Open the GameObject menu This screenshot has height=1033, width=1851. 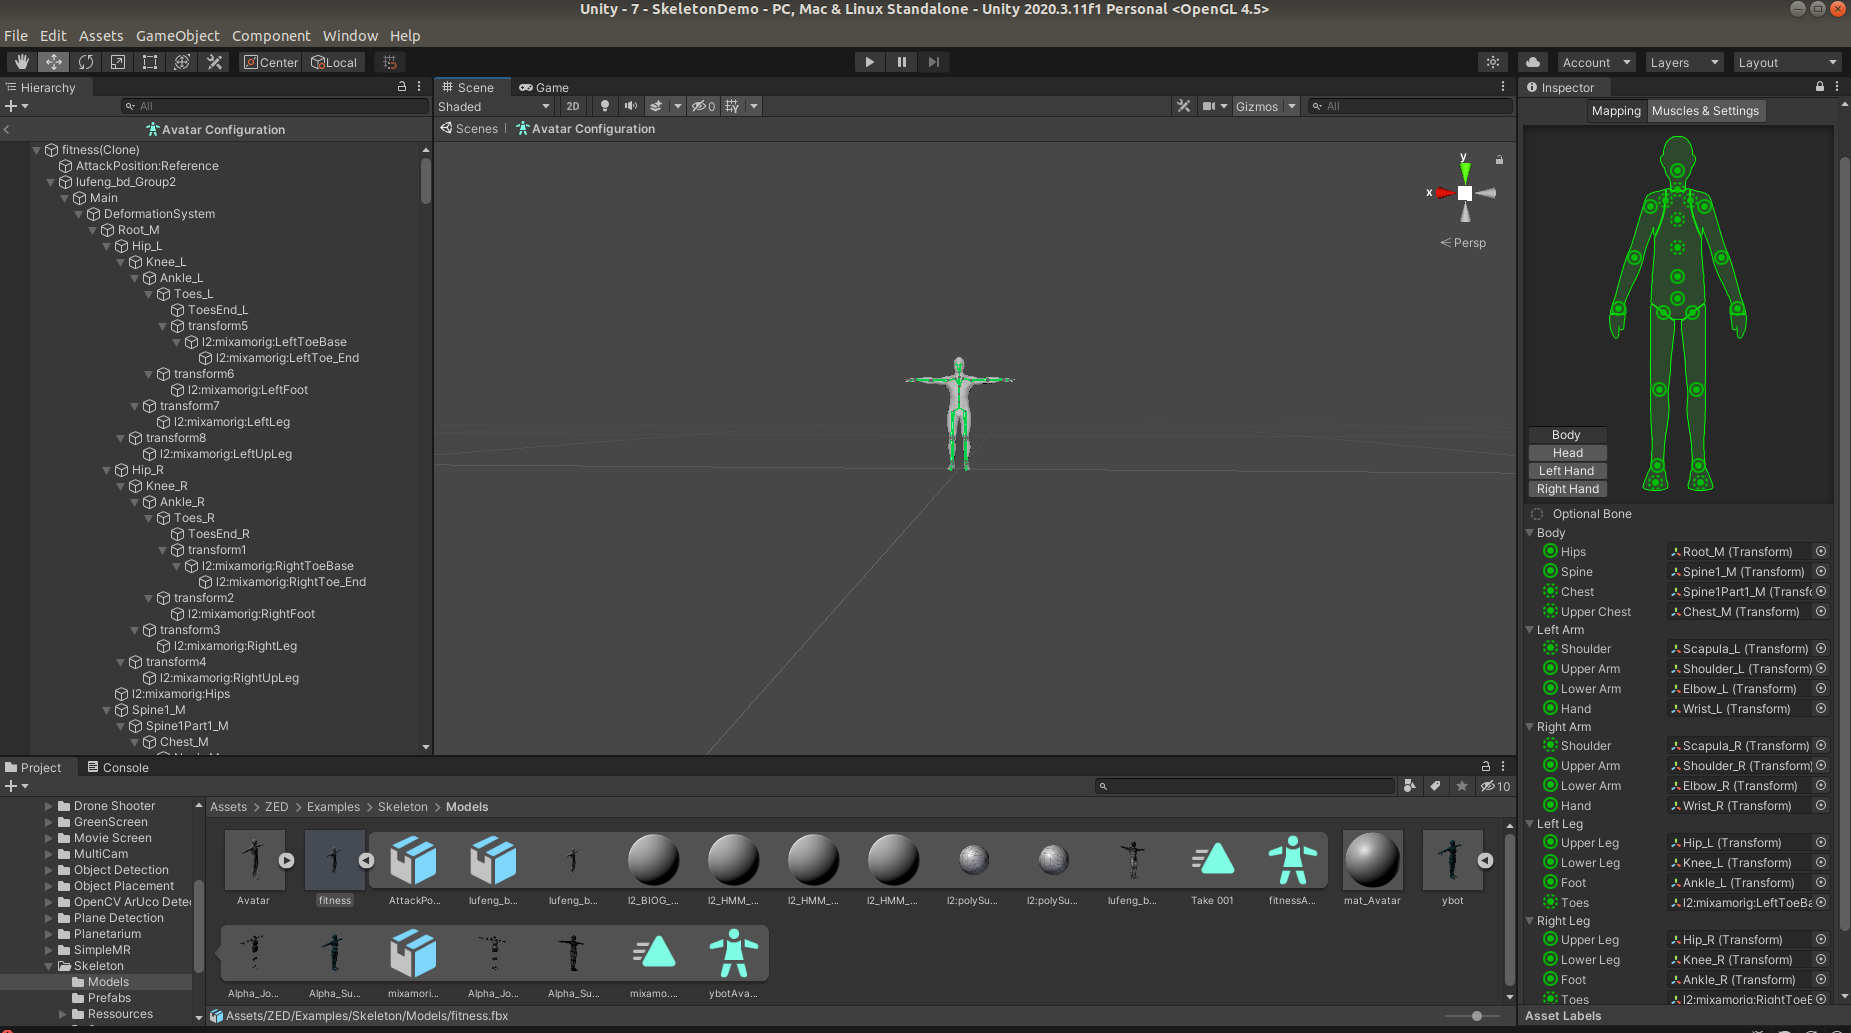tap(178, 35)
